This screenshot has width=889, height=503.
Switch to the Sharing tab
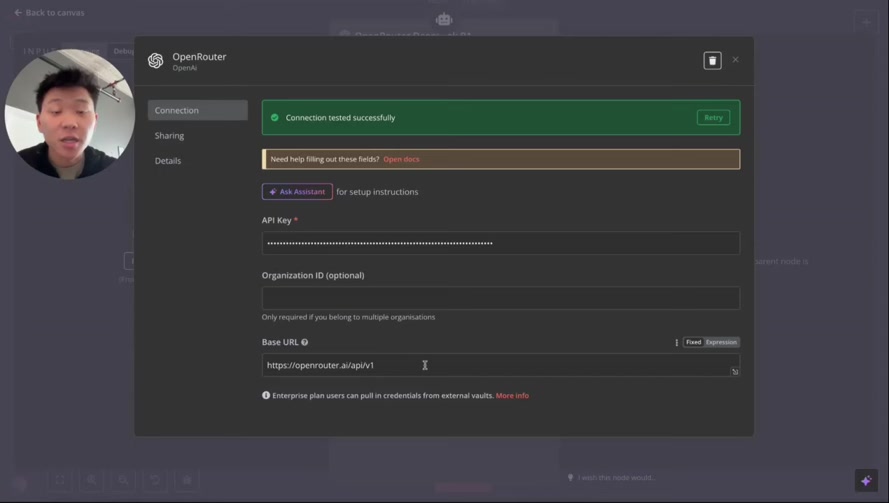pyautogui.click(x=169, y=136)
